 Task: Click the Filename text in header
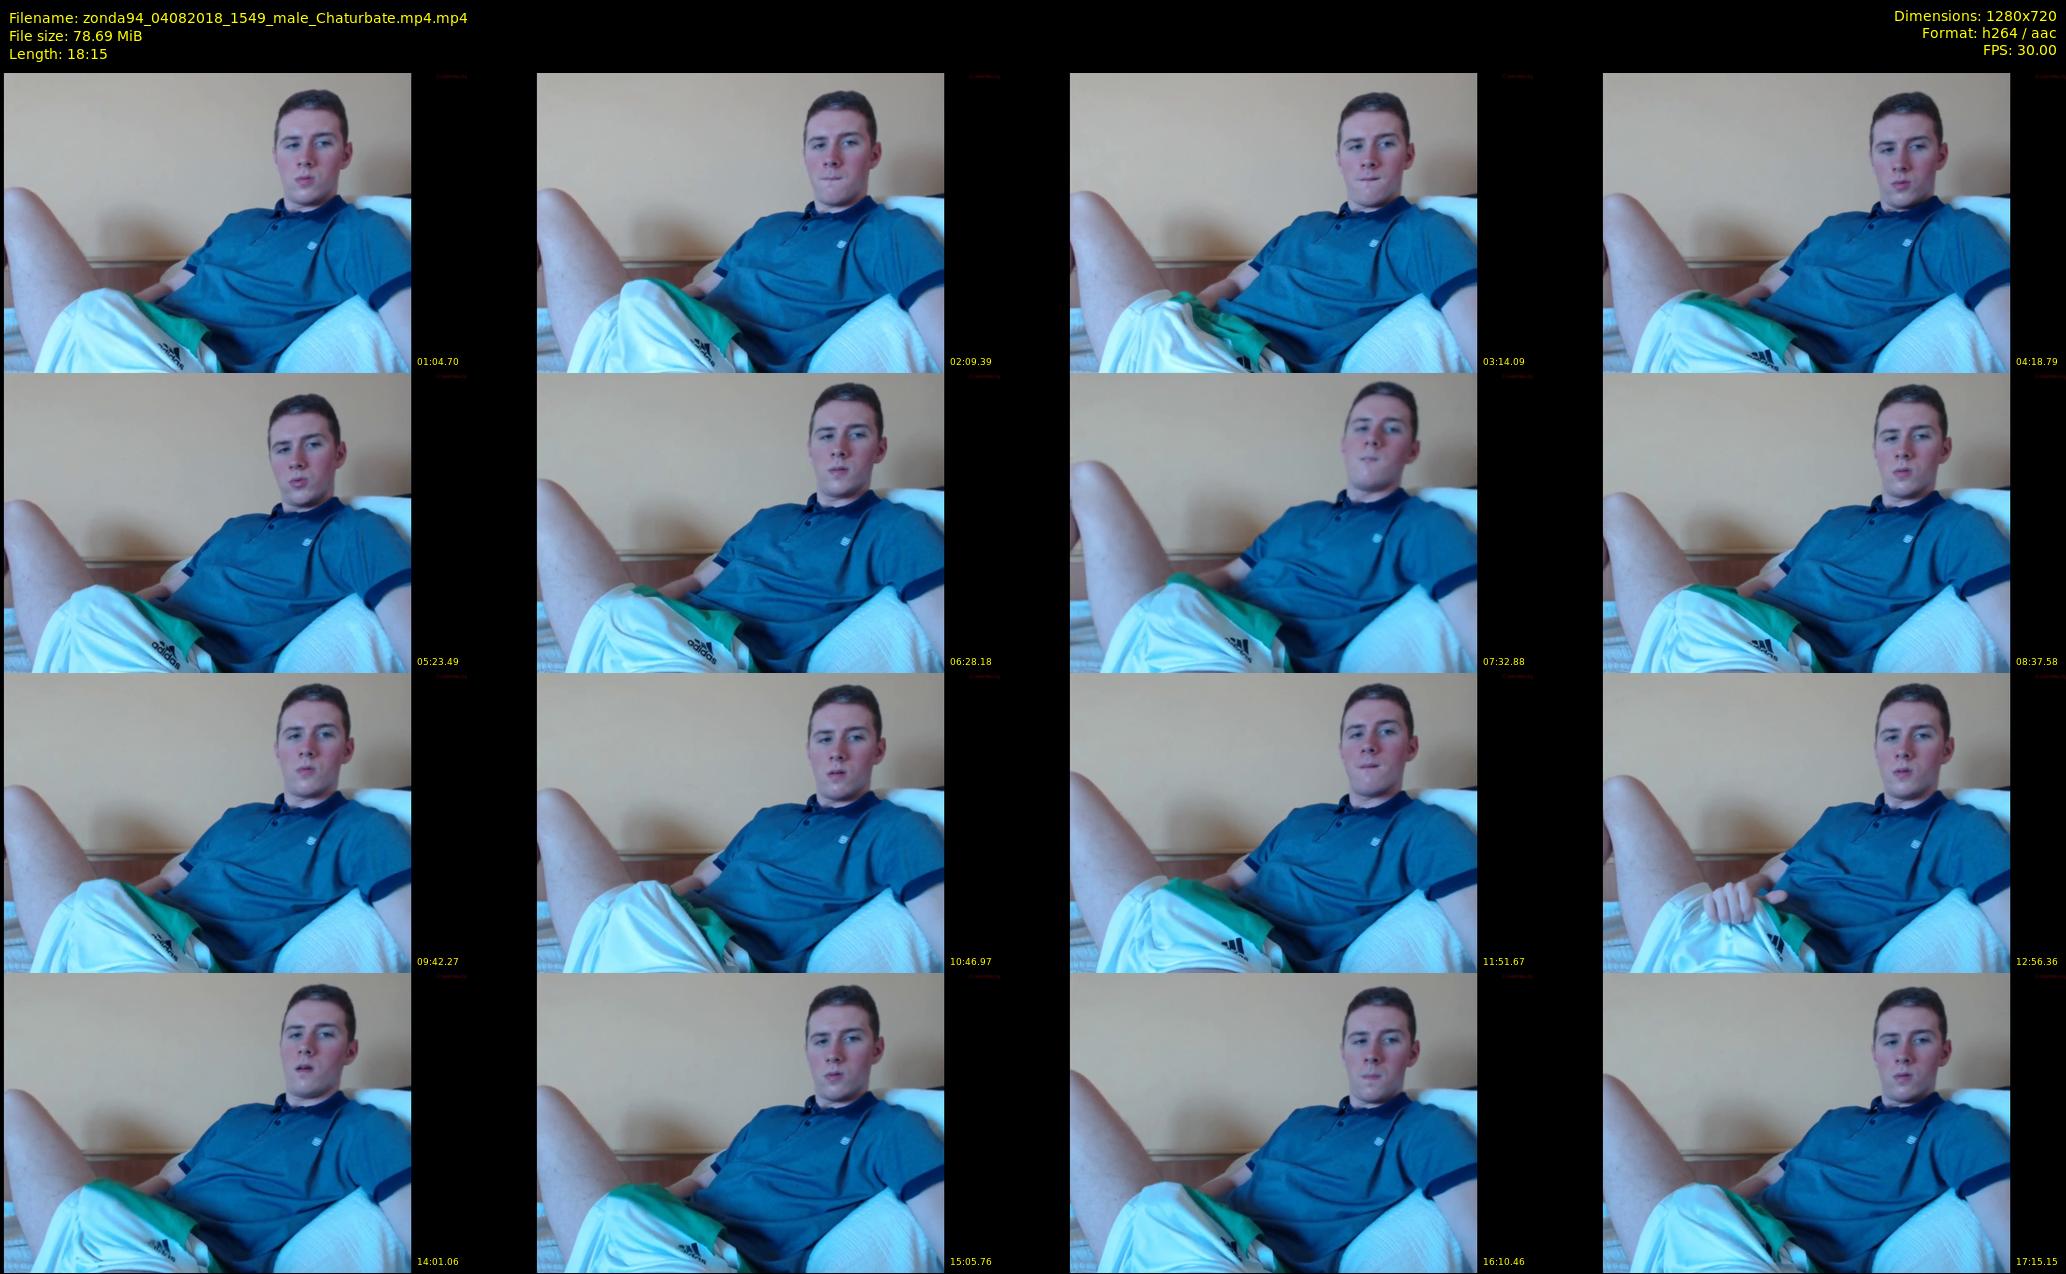click(x=238, y=18)
